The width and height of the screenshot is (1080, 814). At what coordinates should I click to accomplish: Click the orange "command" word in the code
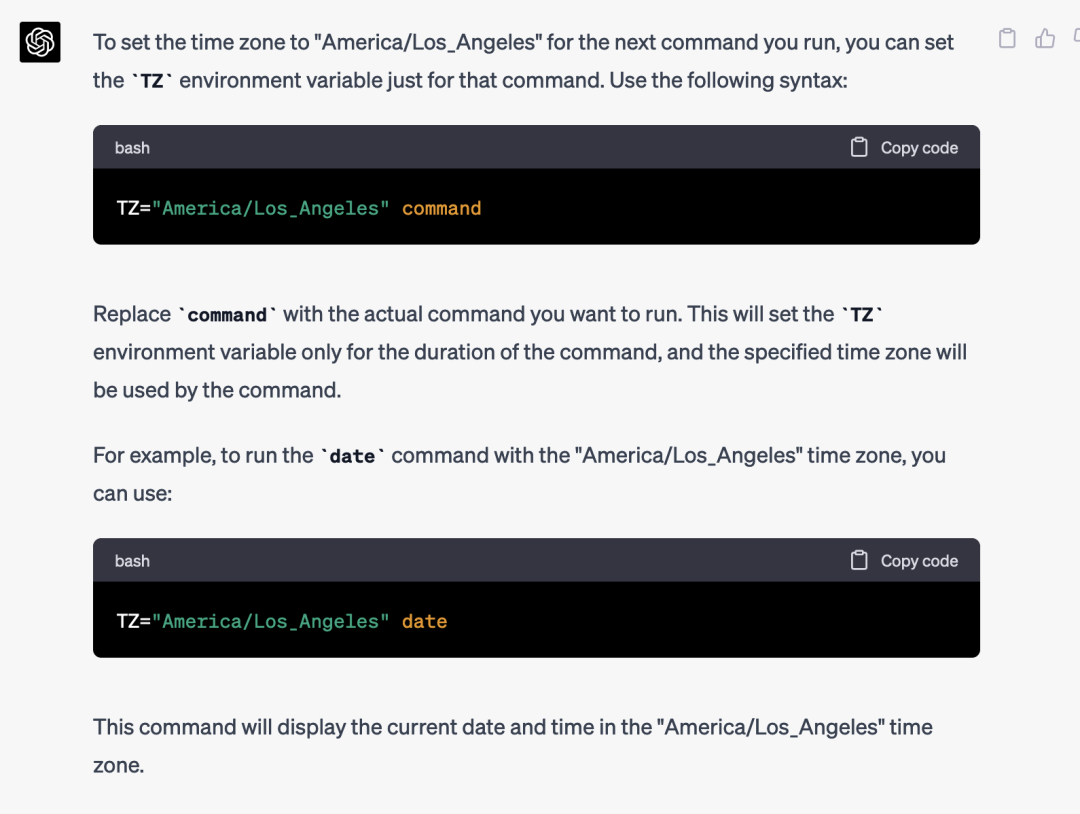(442, 209)
